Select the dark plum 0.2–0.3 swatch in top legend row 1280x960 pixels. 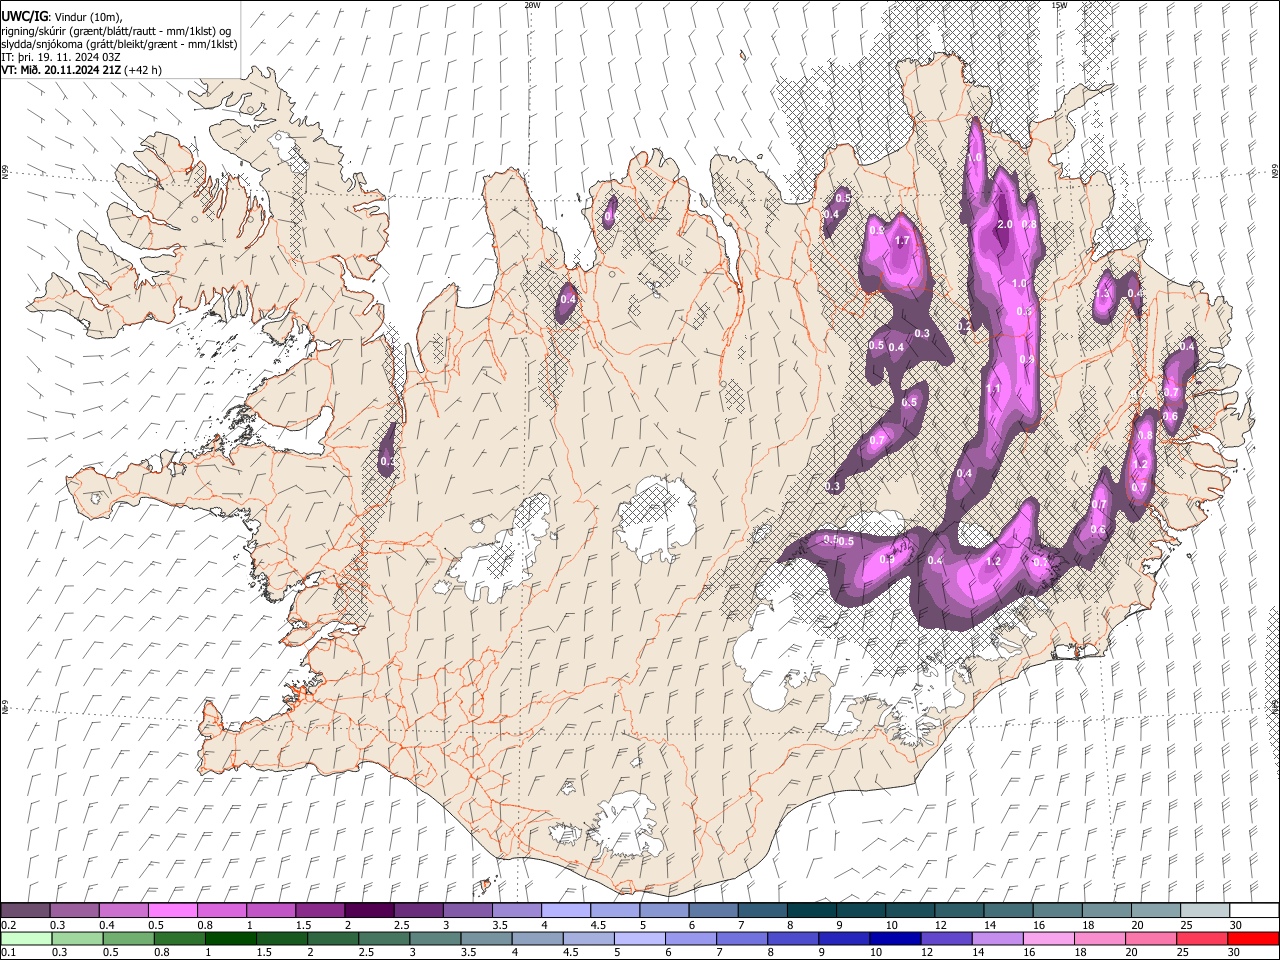tap(25, 911)
